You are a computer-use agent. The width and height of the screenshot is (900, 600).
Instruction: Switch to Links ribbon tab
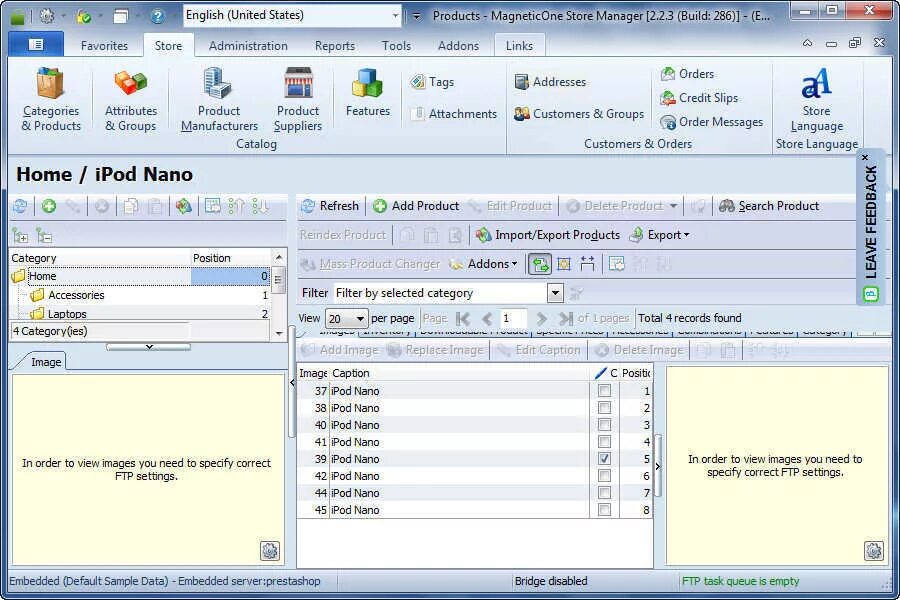point(519,45)
